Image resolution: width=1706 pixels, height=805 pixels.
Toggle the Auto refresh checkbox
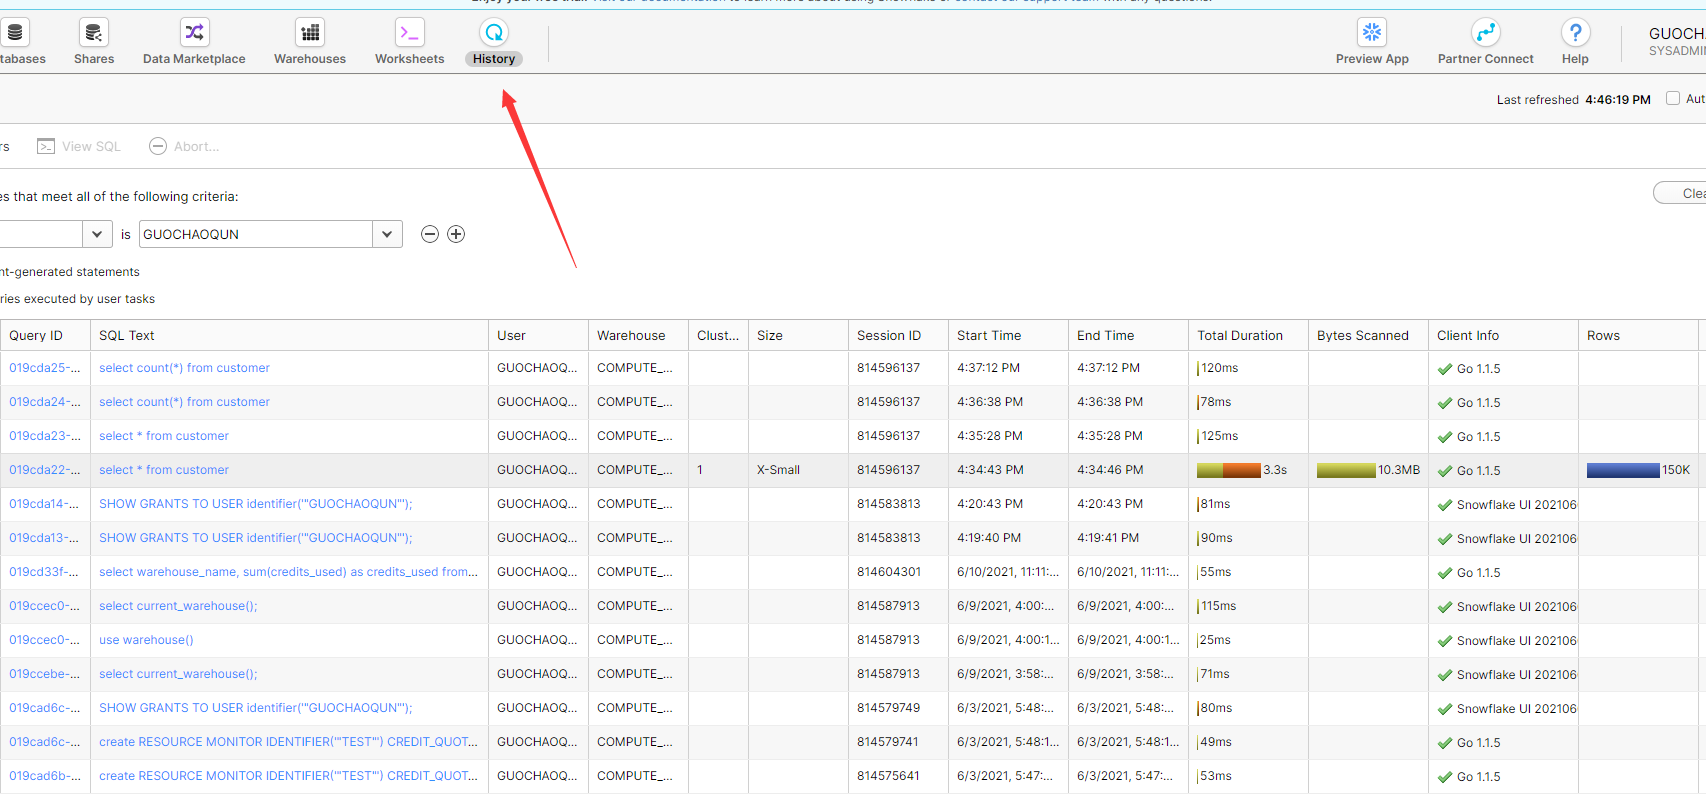pyautogui.click(x=1673, y=98)
